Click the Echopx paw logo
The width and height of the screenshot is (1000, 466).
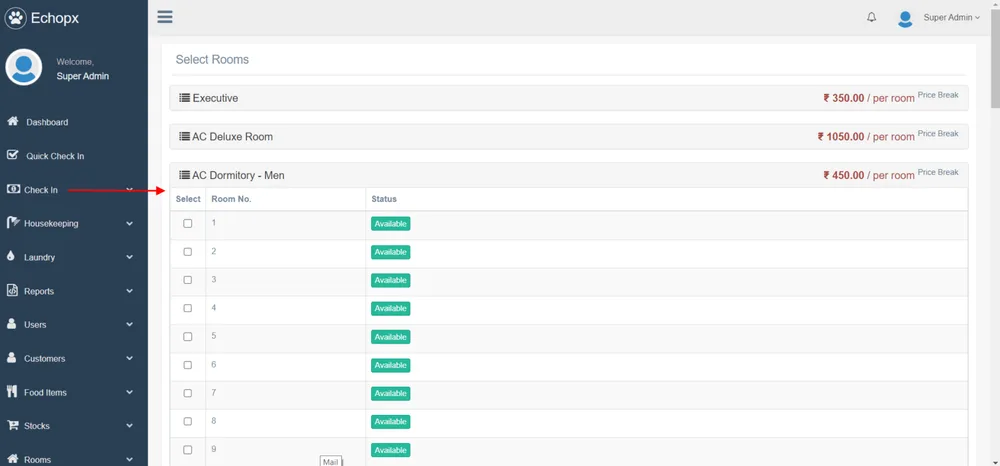click(15, 18)
